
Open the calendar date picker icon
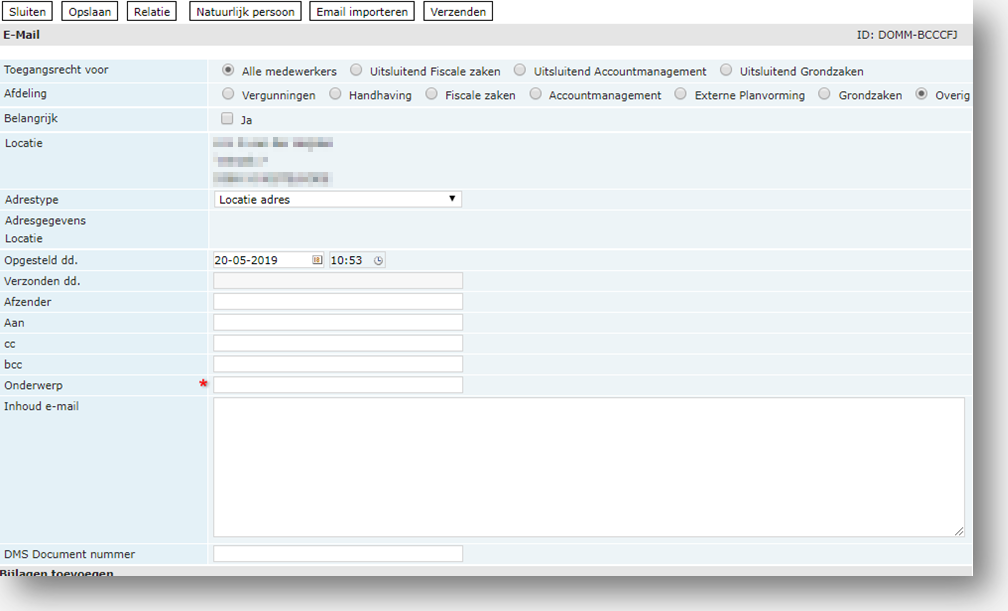pos(317,260)
